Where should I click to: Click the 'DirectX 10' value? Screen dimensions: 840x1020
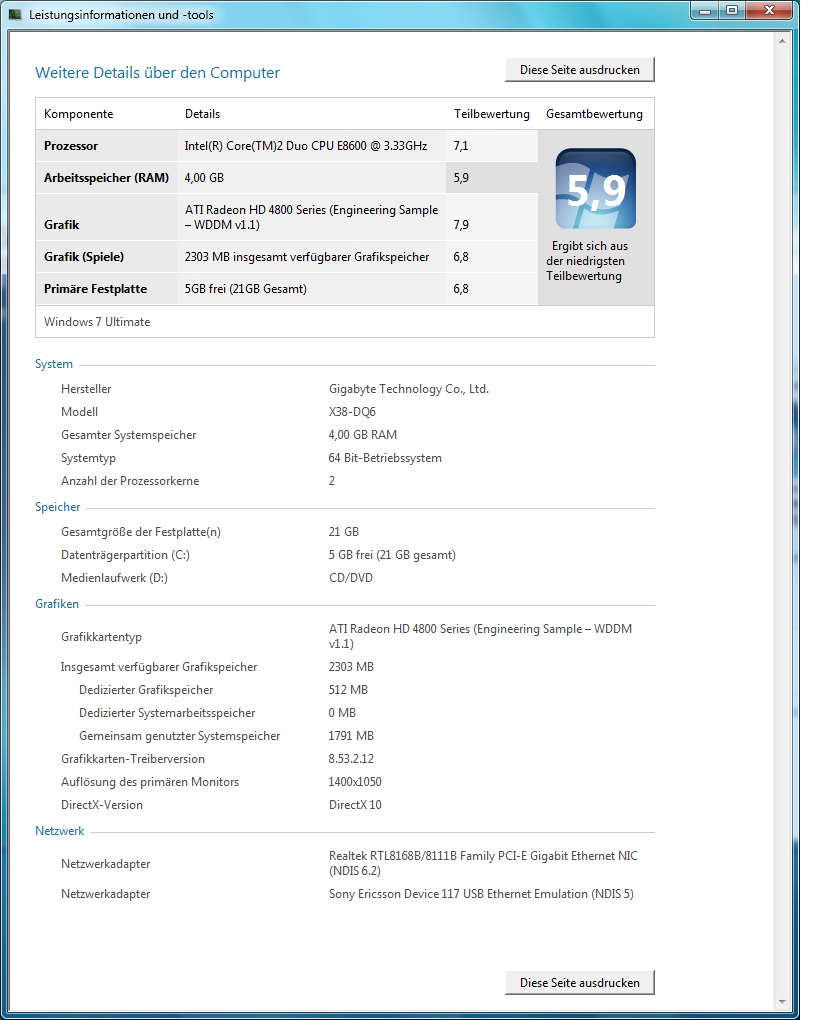355,805
